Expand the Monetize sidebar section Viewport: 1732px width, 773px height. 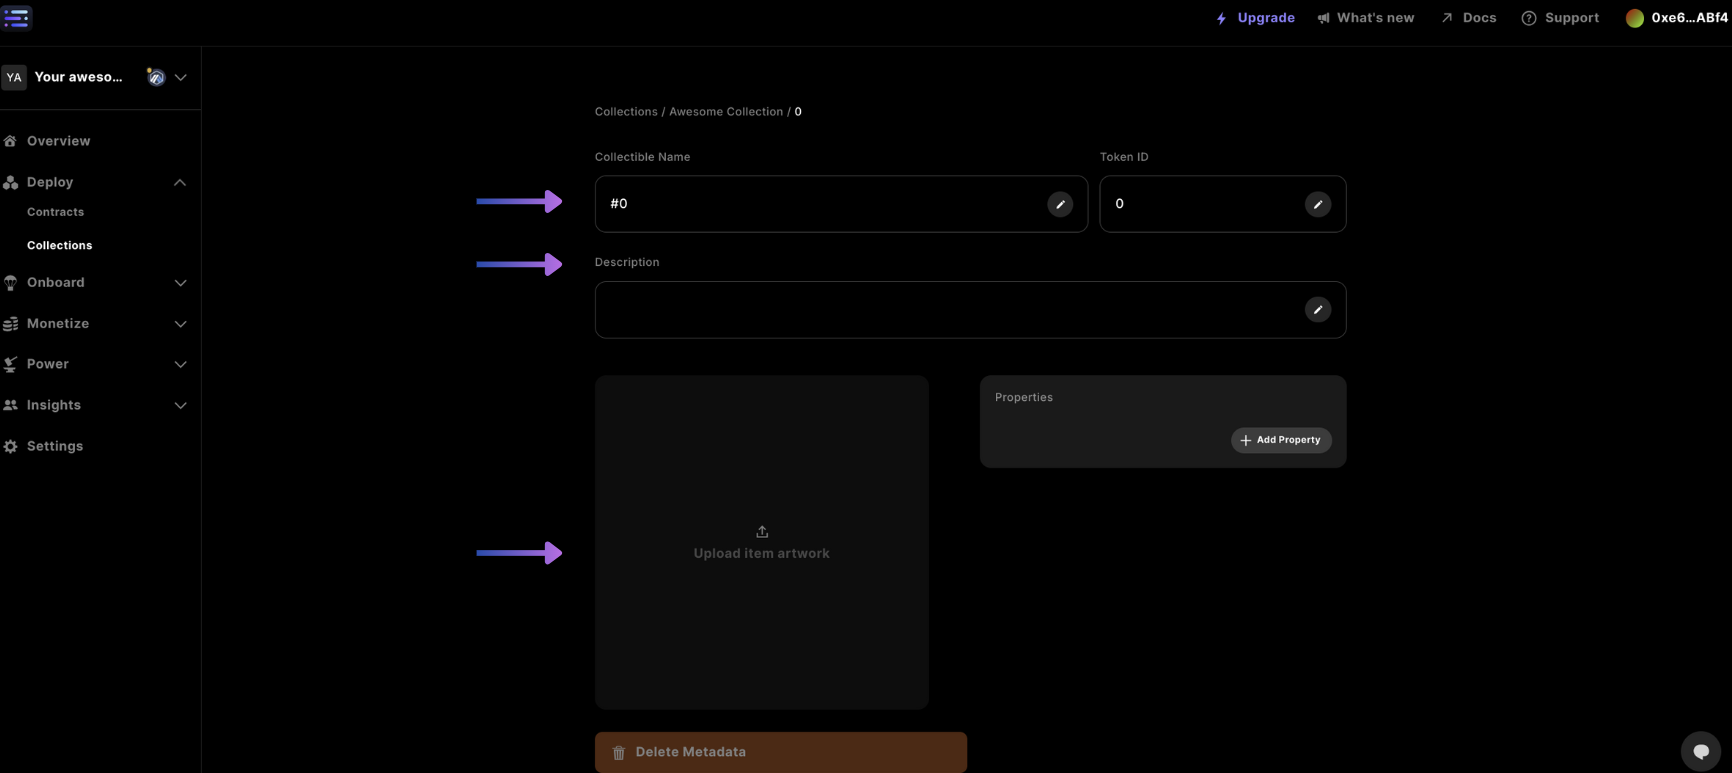[x=180, y=324]
